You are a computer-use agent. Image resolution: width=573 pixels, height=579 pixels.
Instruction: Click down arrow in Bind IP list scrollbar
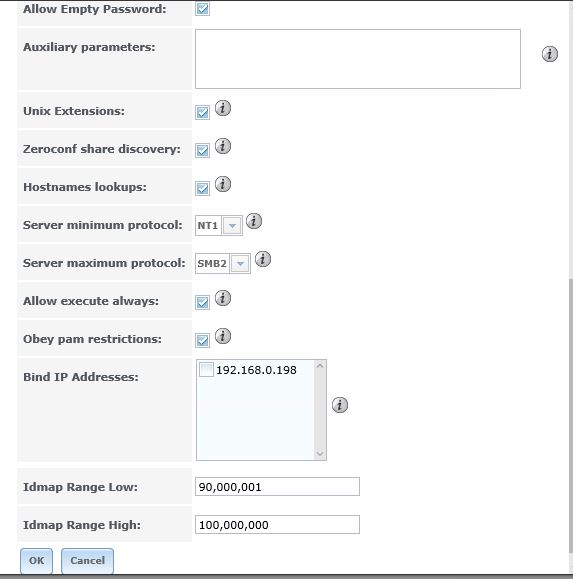point(320,453)
